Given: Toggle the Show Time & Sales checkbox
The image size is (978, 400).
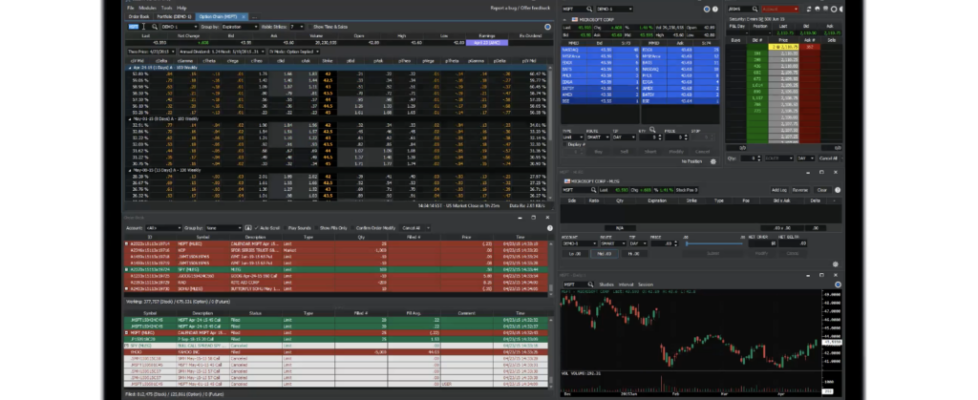Looking at the screenshot, I should pos(309,27).
